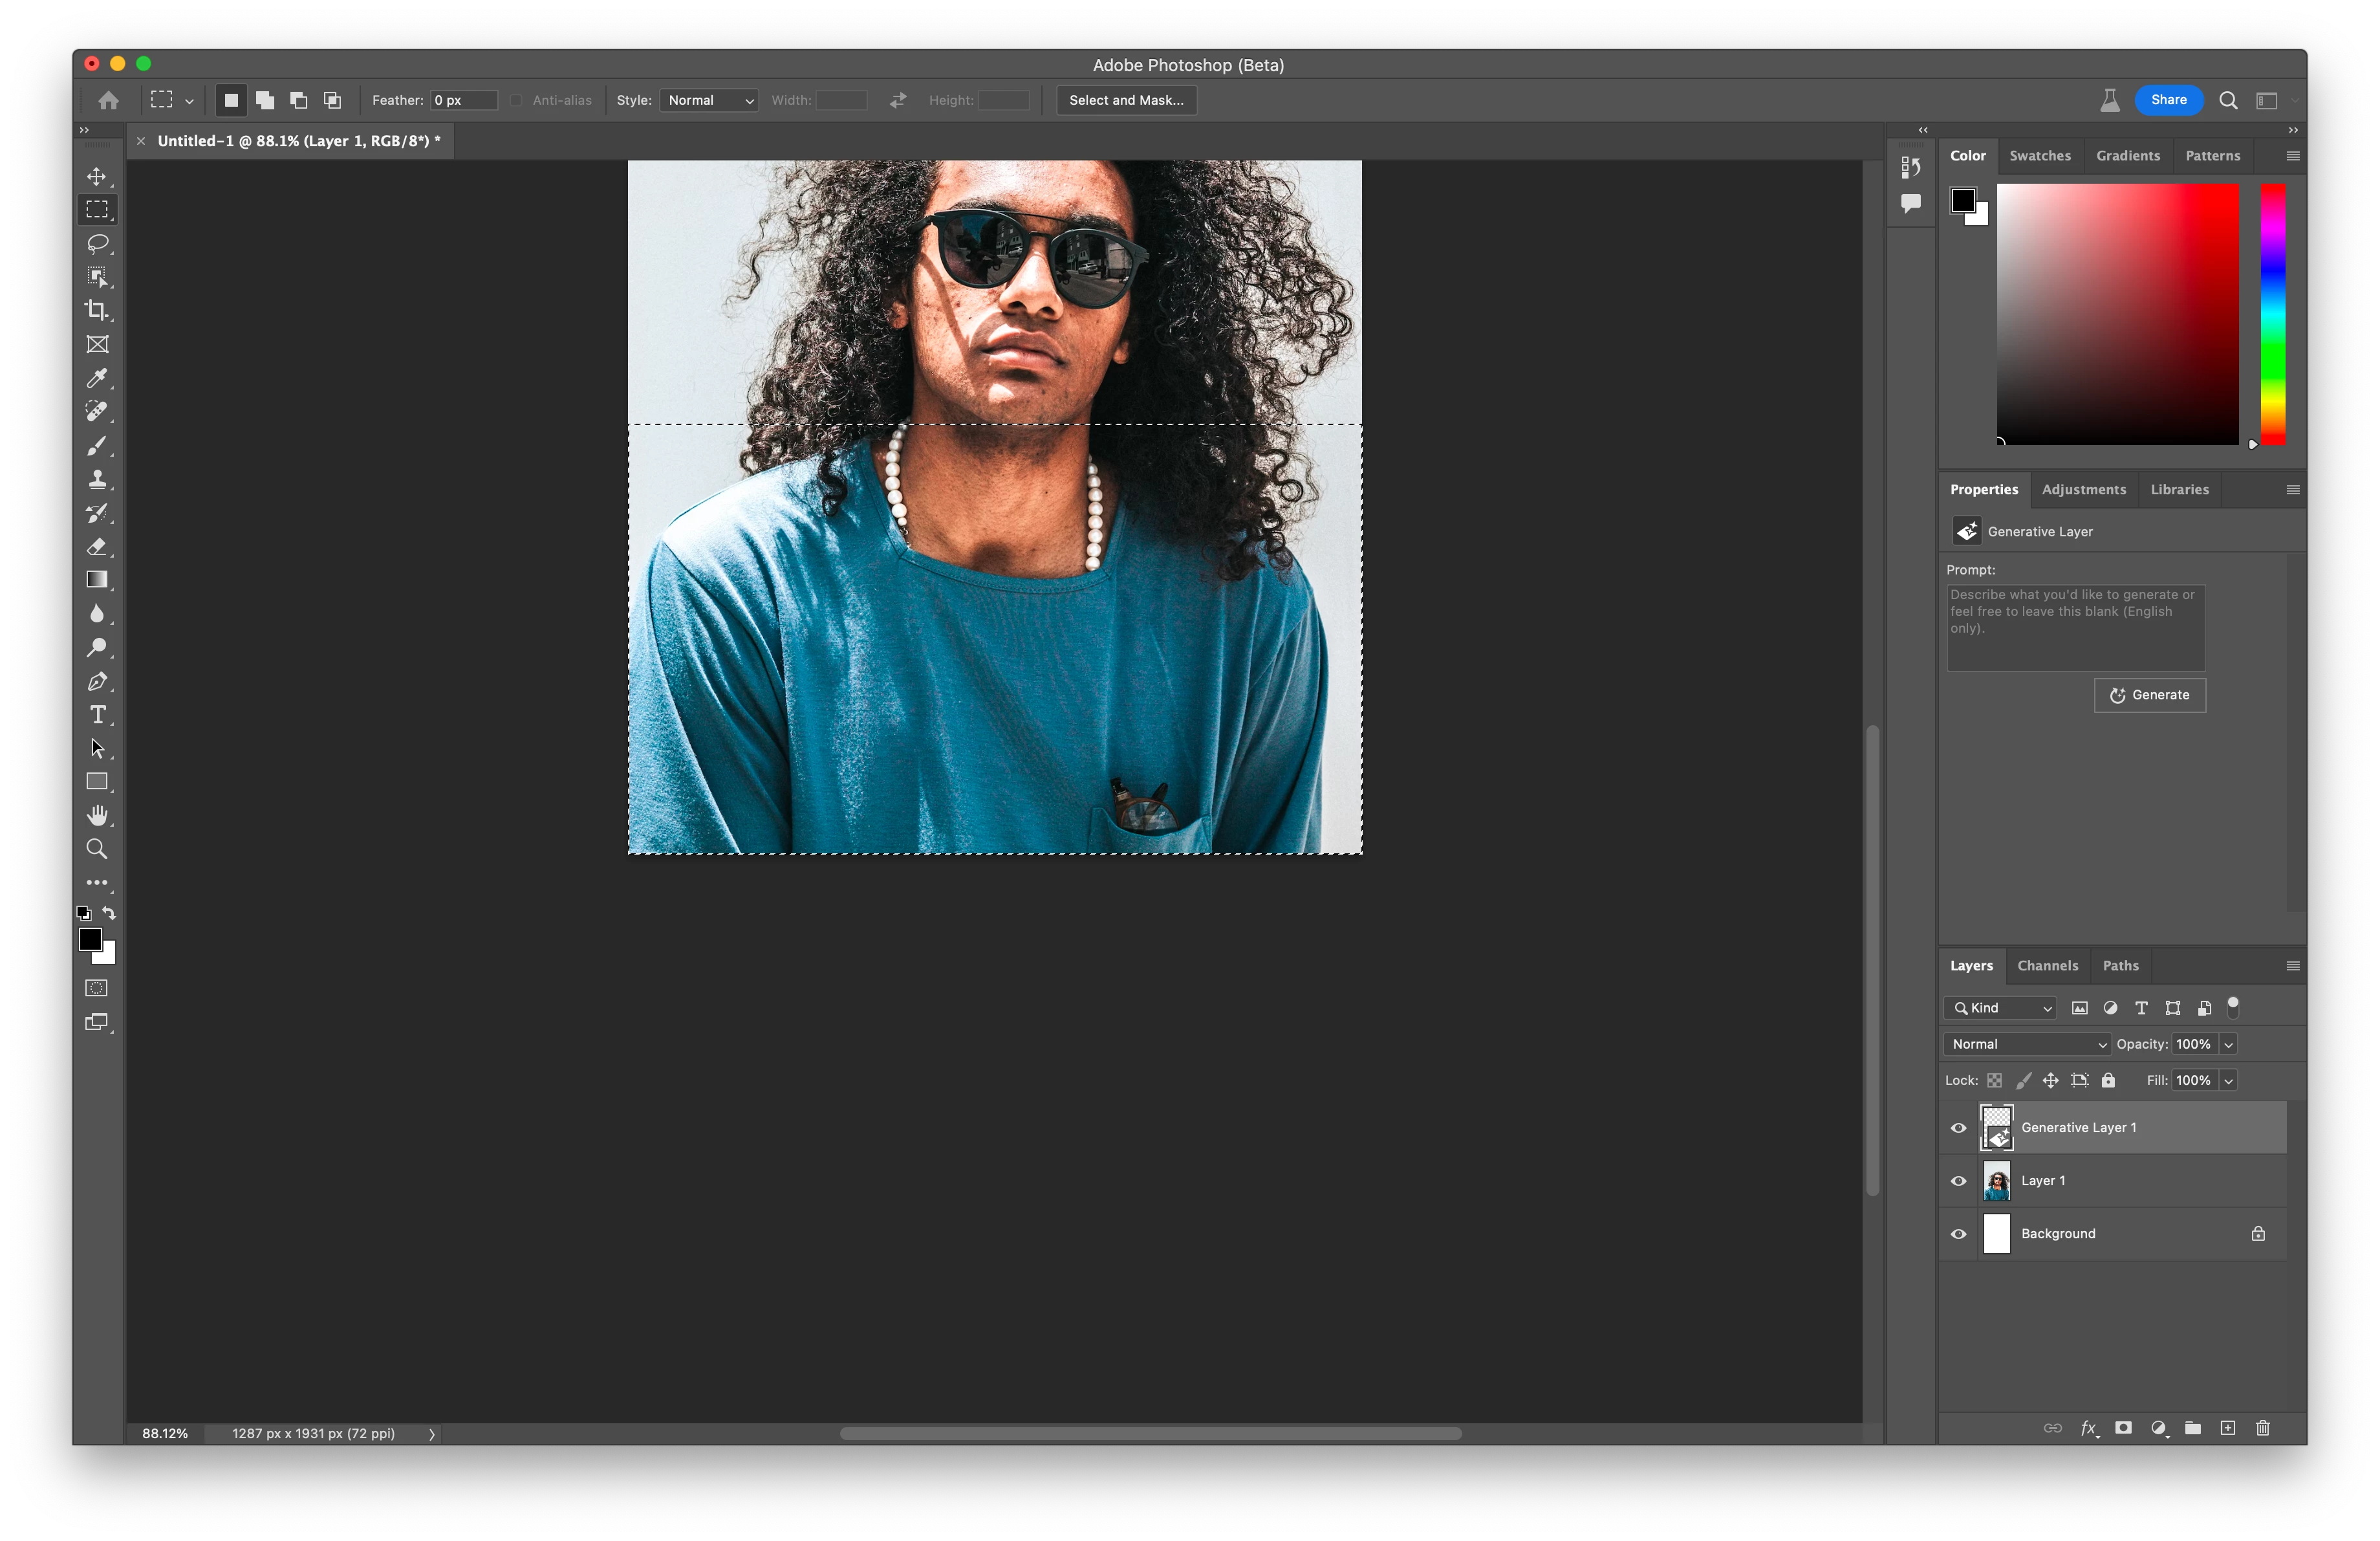Switch to the Channels tab

point(2047,966)
